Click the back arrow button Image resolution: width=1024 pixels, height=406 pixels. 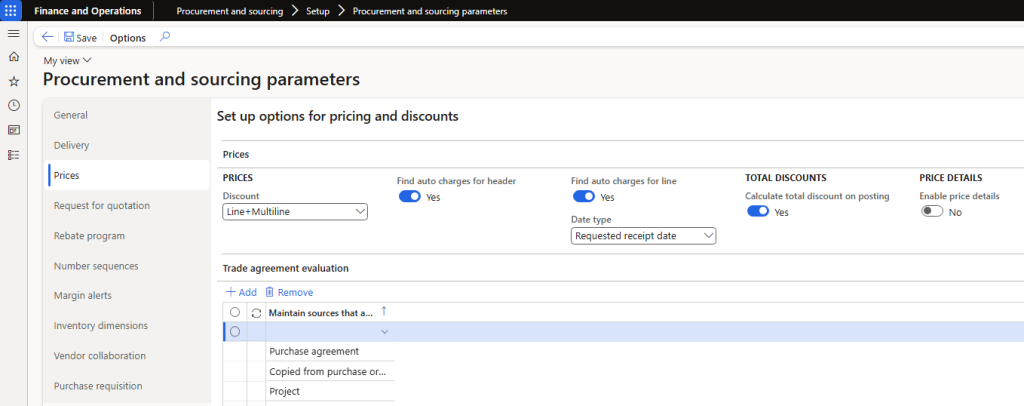(x=47, y=37)
